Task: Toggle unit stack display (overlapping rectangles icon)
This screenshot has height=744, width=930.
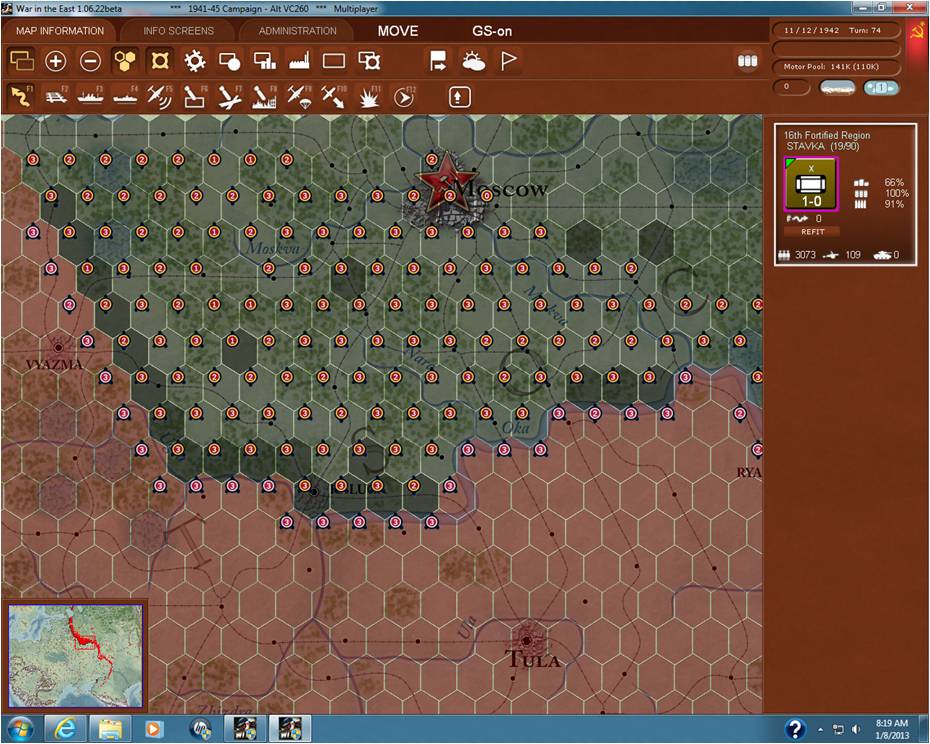Action: 22,61
